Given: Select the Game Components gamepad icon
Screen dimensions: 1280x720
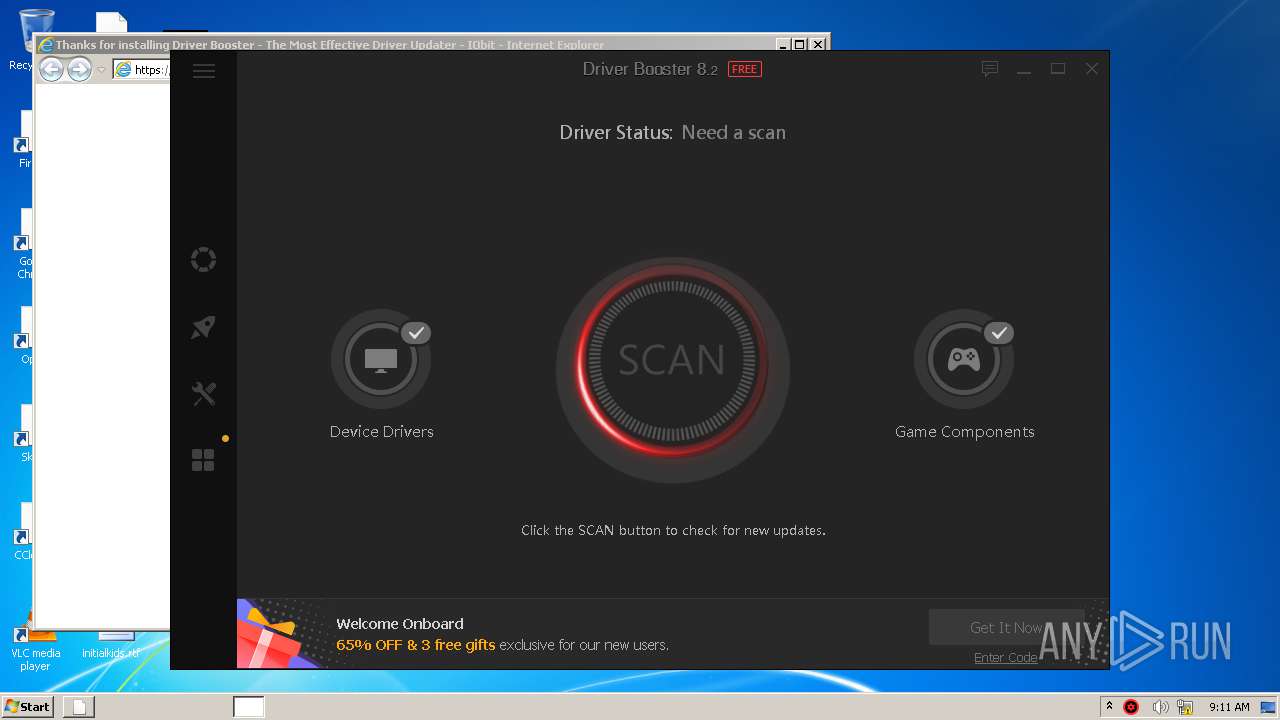Looking at the screenshot, I should (x=964, y=359).
